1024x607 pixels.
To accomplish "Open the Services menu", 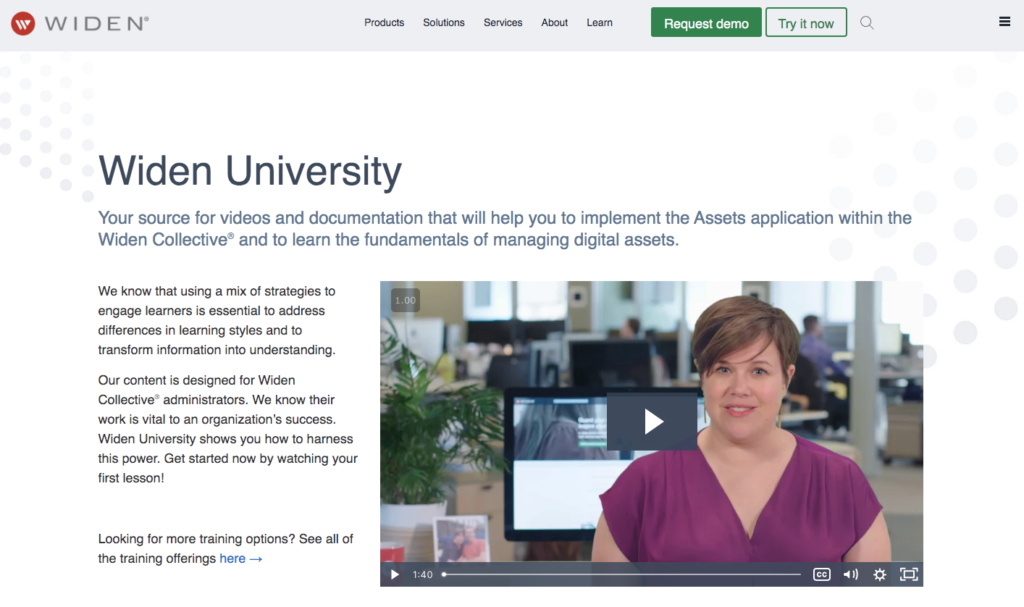I will [503, 22].
